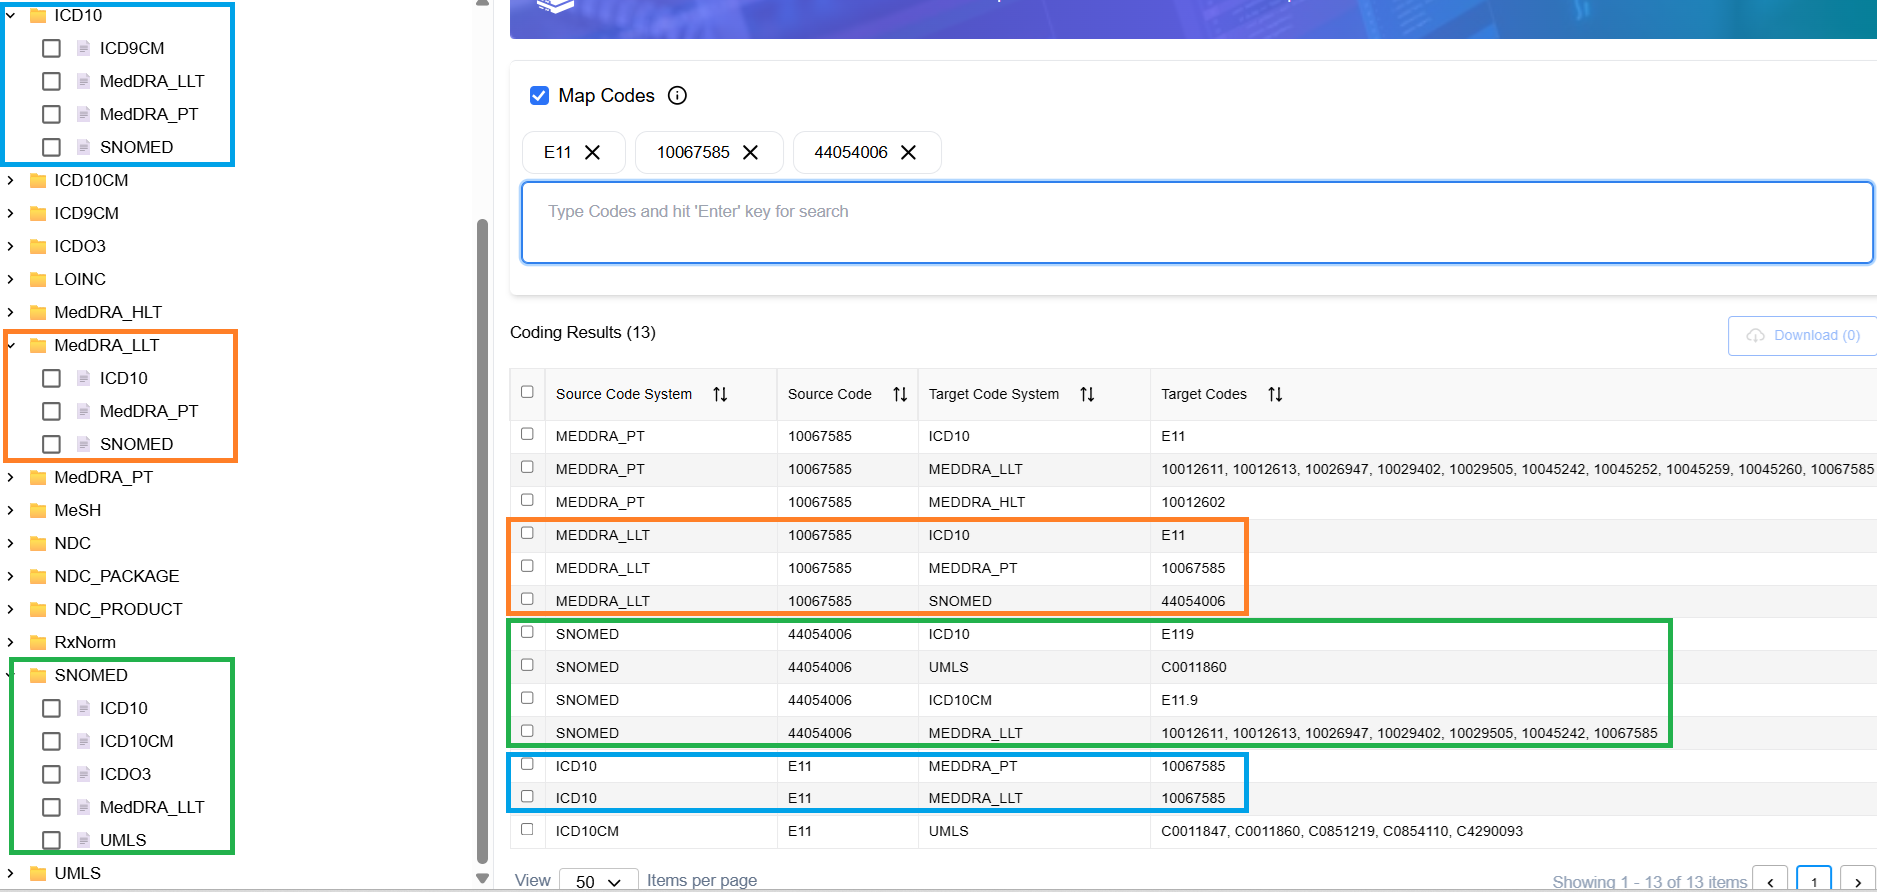1877x892 pixels.
Task: Open the Map Codes info tooltip icon
Action: [x=677, y=96]
